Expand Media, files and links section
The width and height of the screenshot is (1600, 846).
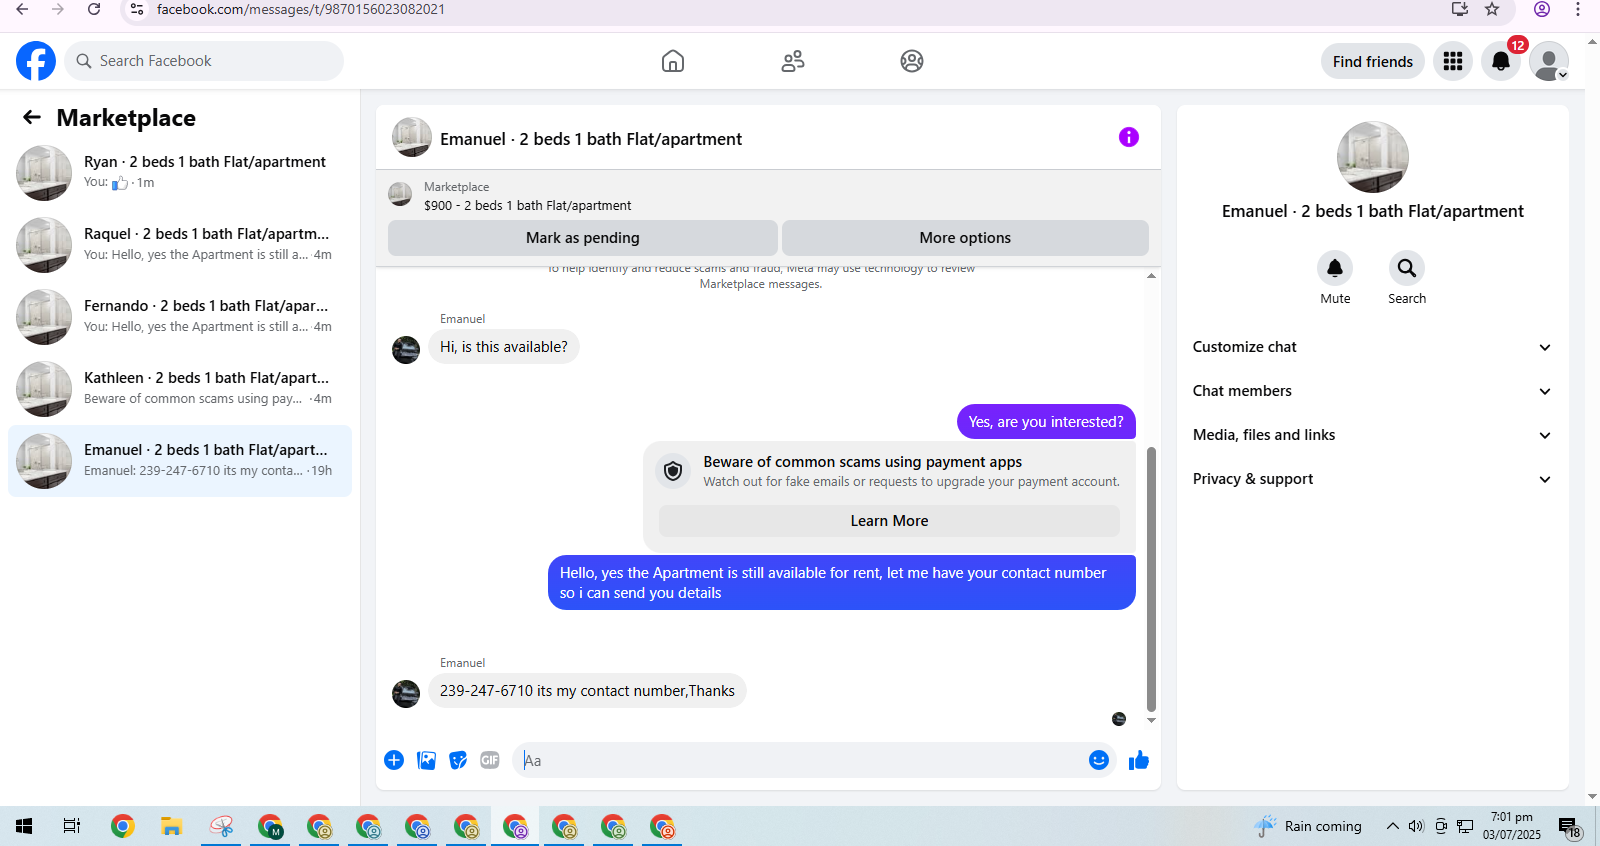tap(1372, 435)
